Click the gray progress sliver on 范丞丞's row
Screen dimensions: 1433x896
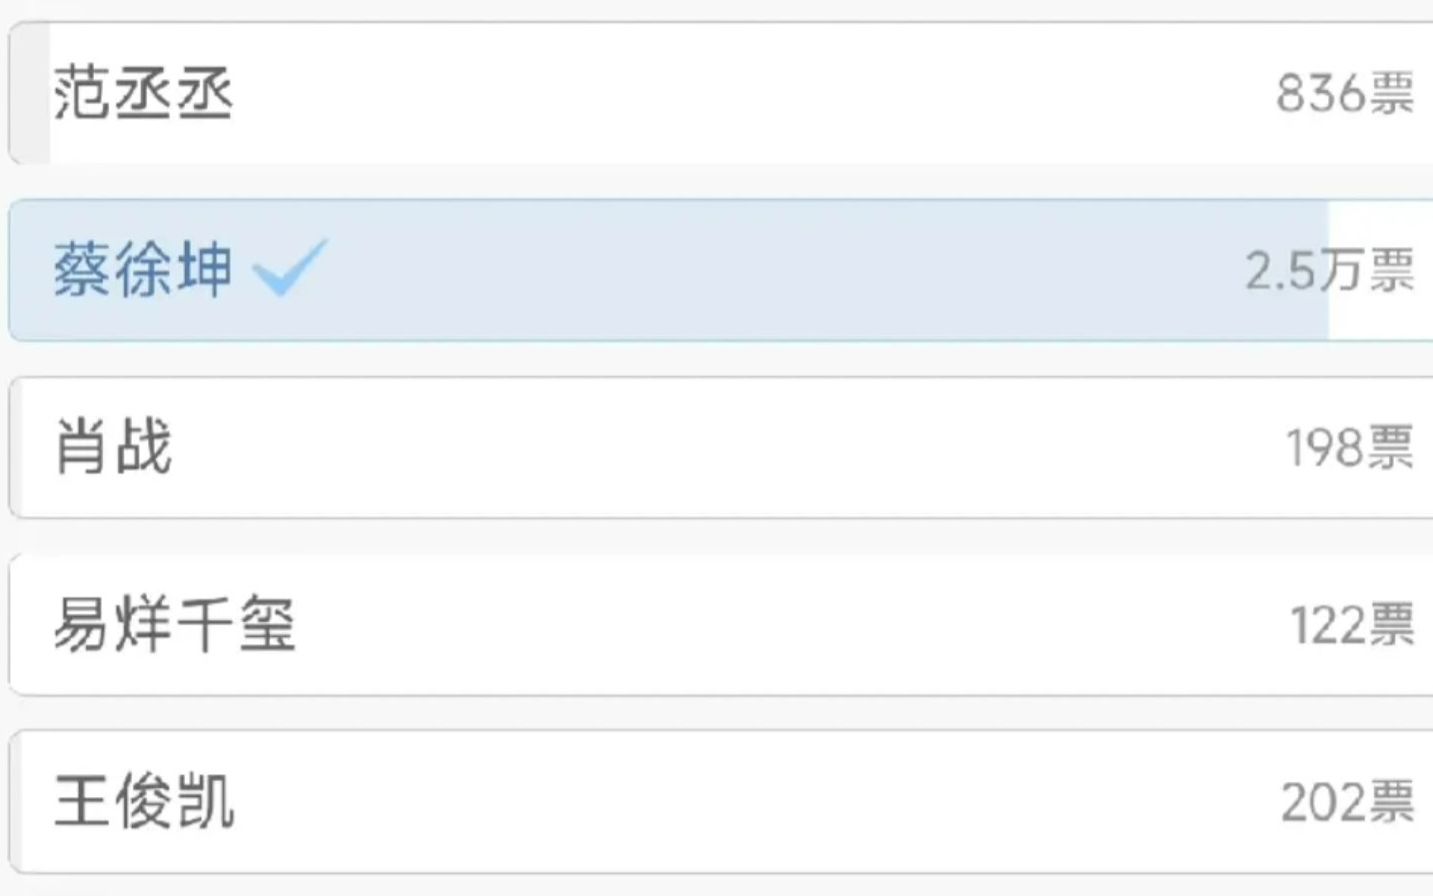[x=30, y=93]
